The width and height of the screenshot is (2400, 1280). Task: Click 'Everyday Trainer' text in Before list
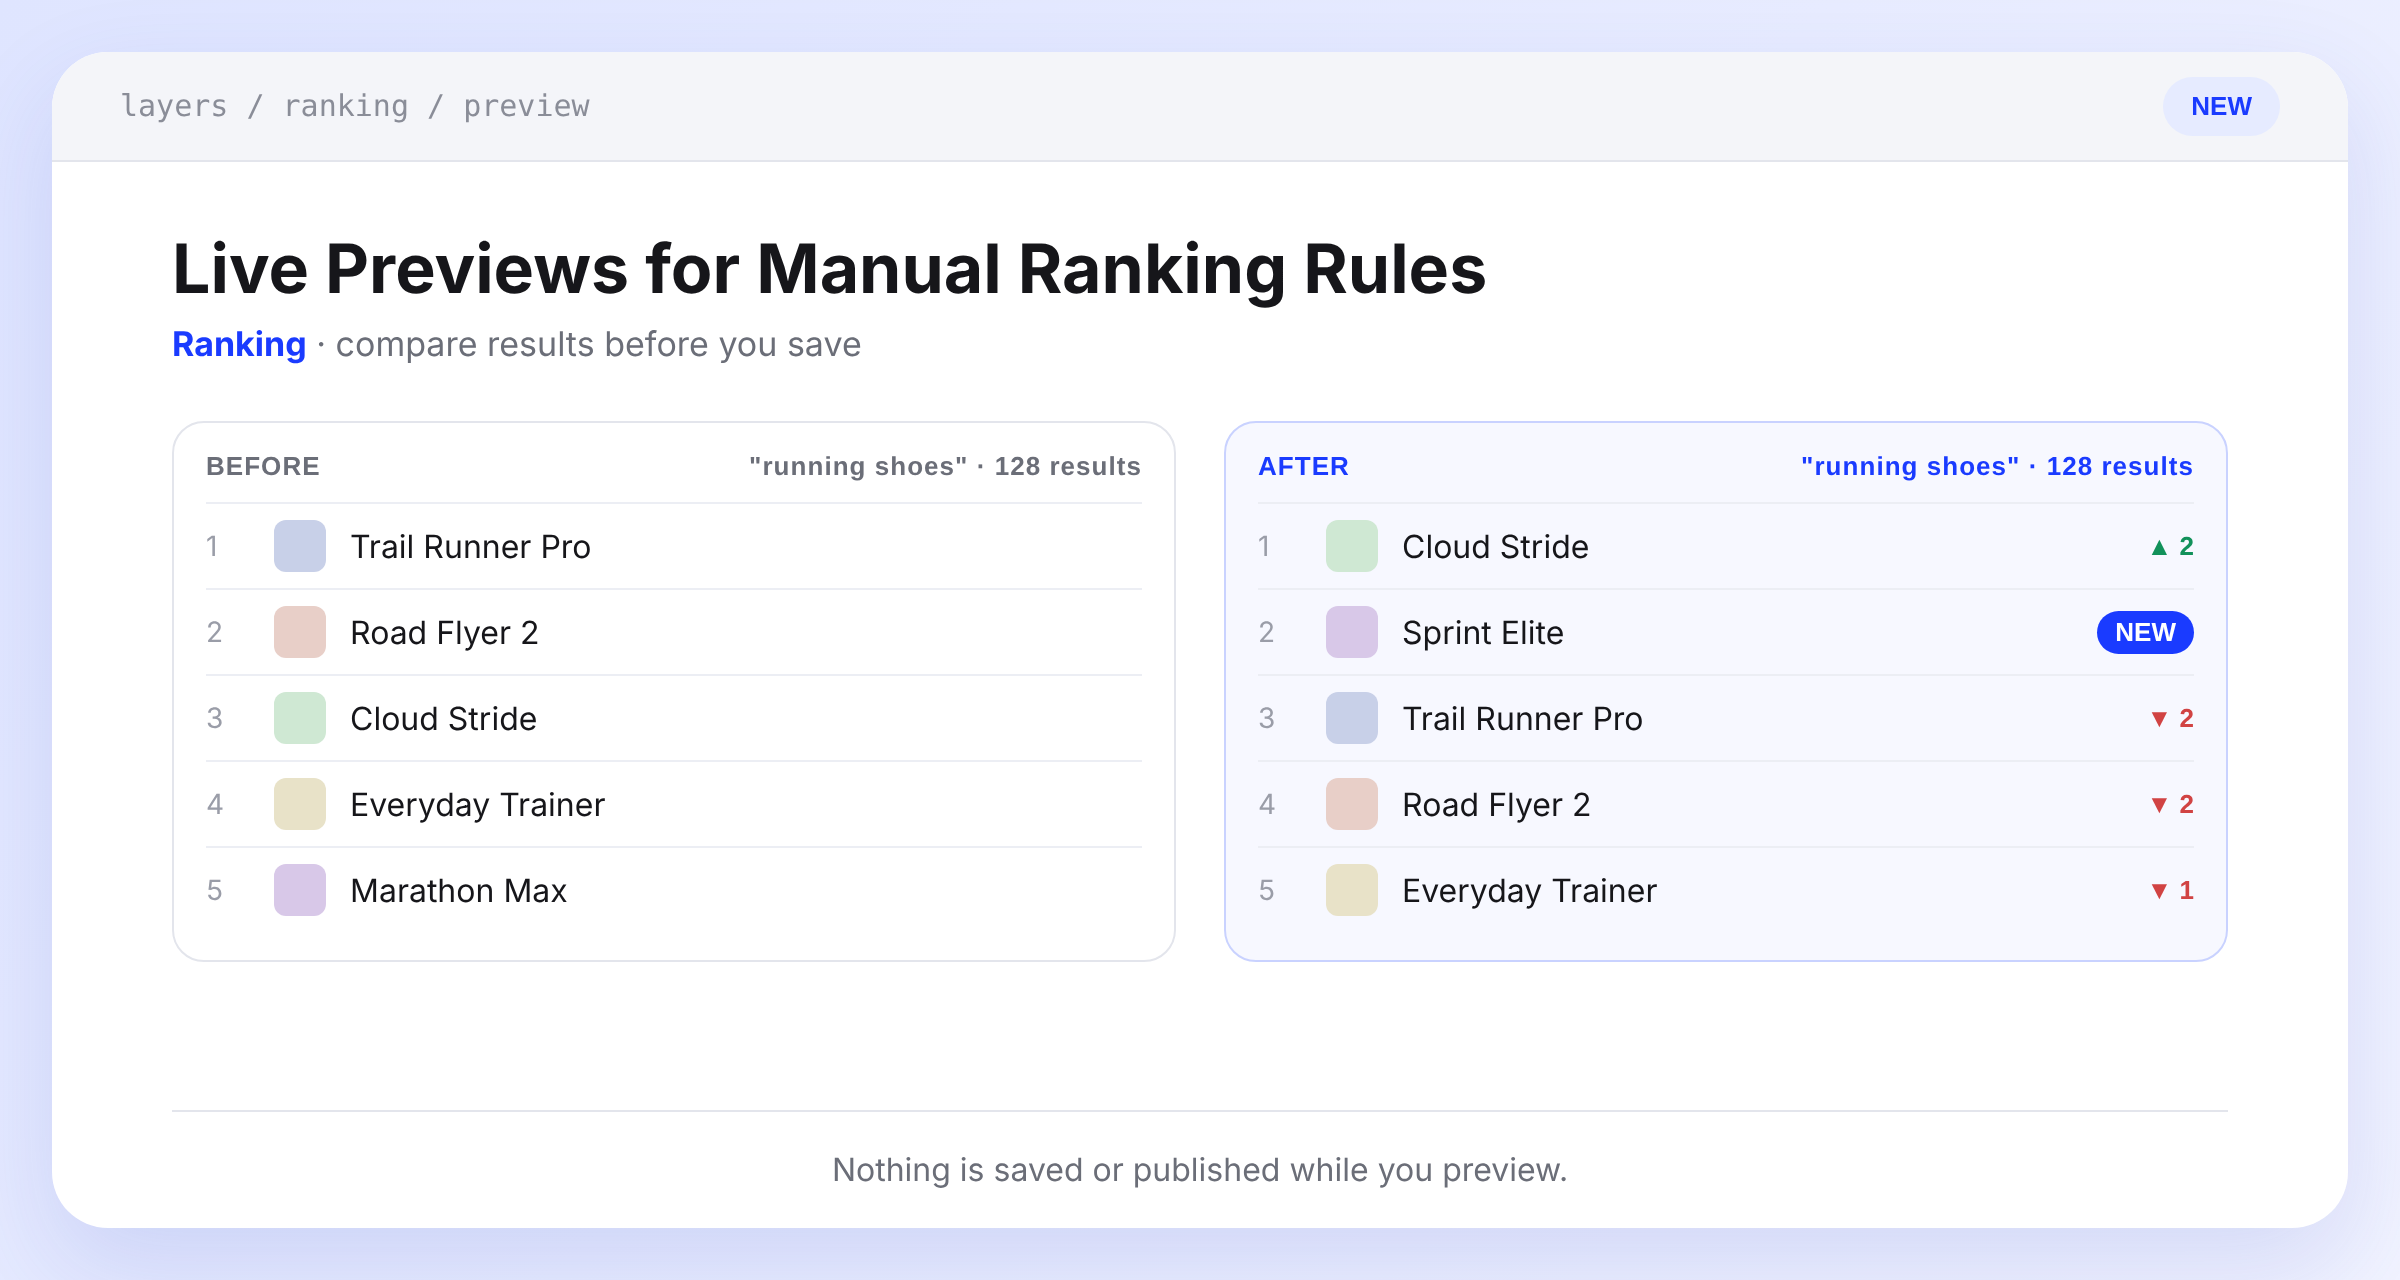477,805
